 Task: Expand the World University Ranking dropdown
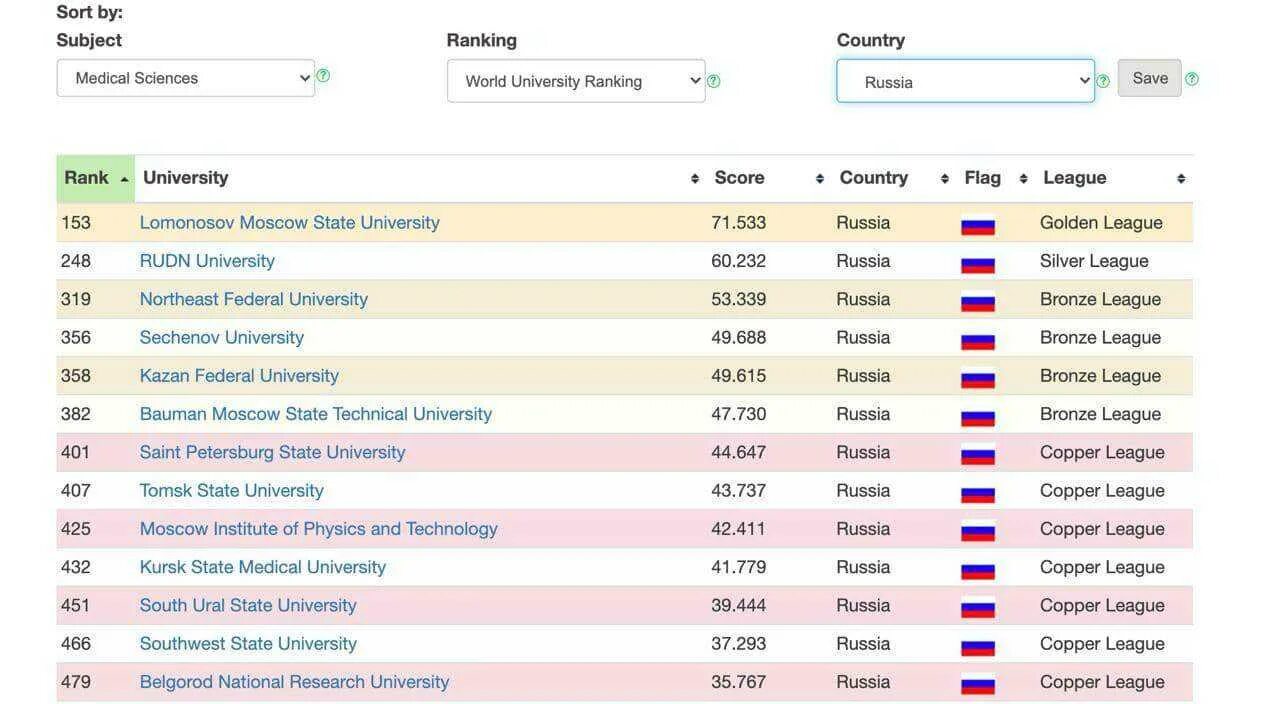tap(575, 81)
